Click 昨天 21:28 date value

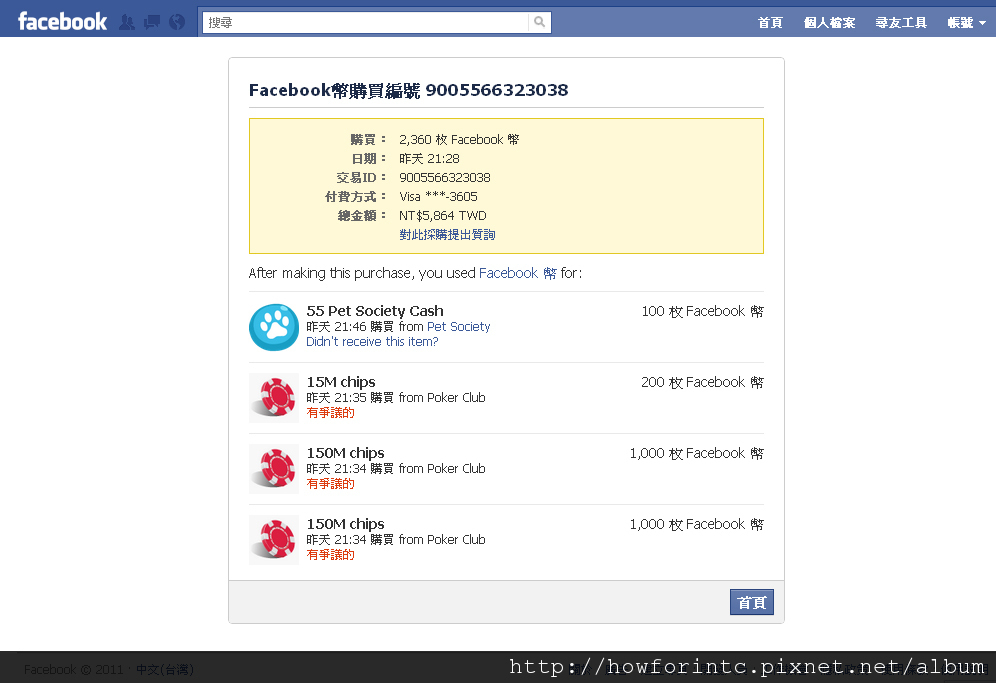429,158
